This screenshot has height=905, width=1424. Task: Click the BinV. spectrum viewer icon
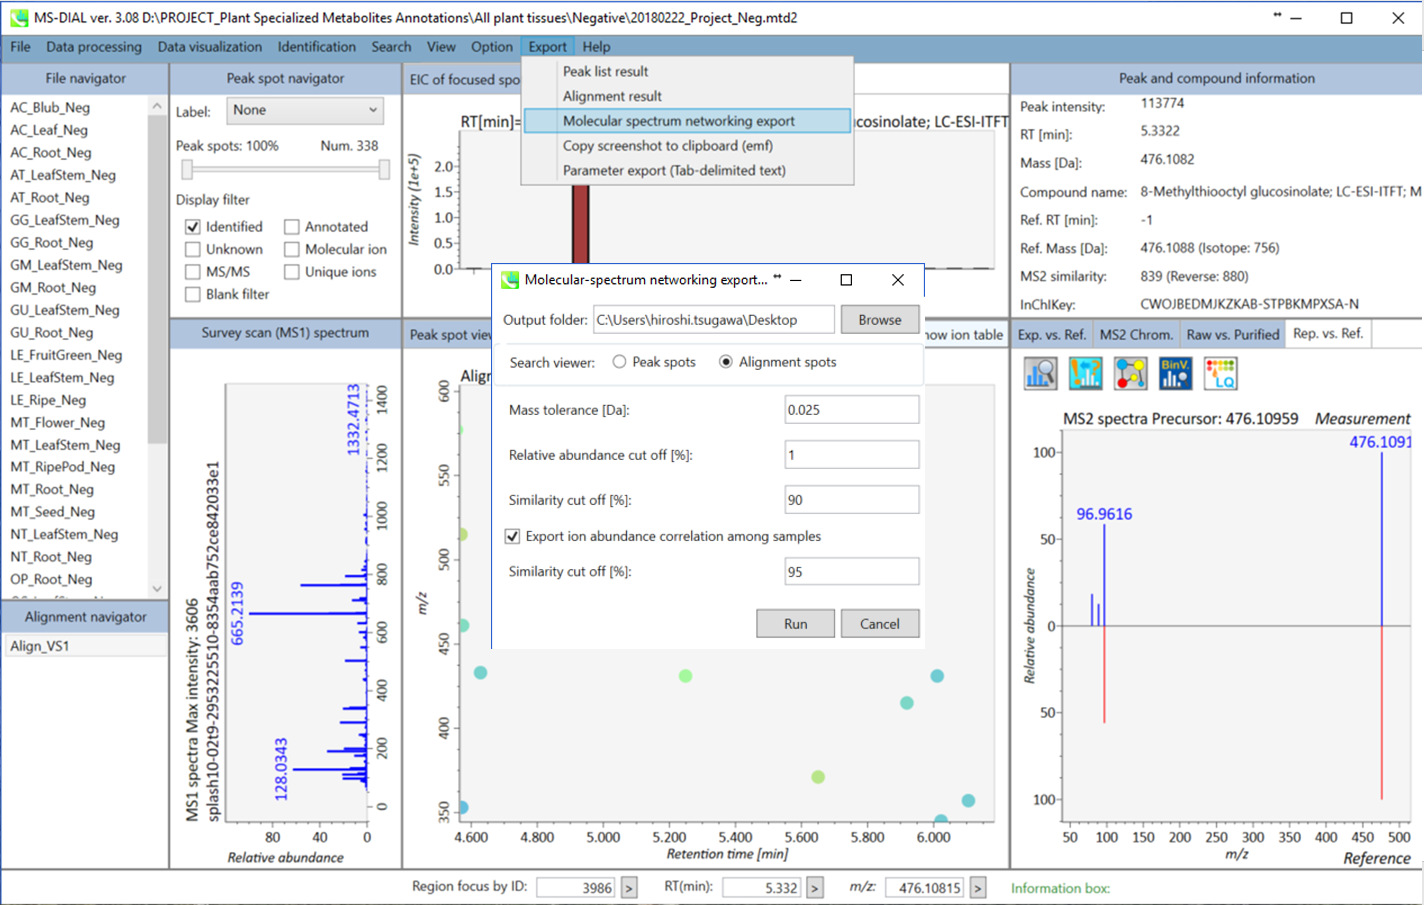[x=1175, y=374]
